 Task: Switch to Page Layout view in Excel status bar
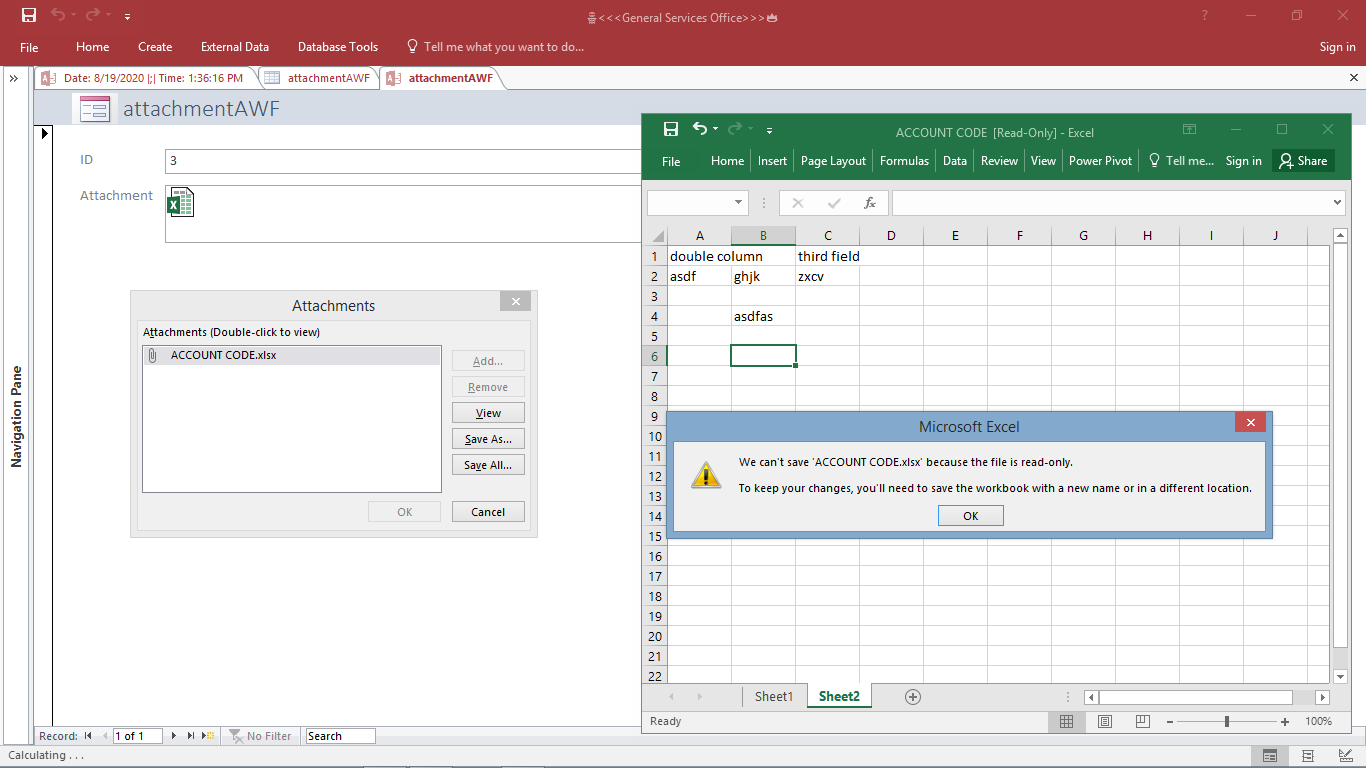click(x=1105, y=721)
